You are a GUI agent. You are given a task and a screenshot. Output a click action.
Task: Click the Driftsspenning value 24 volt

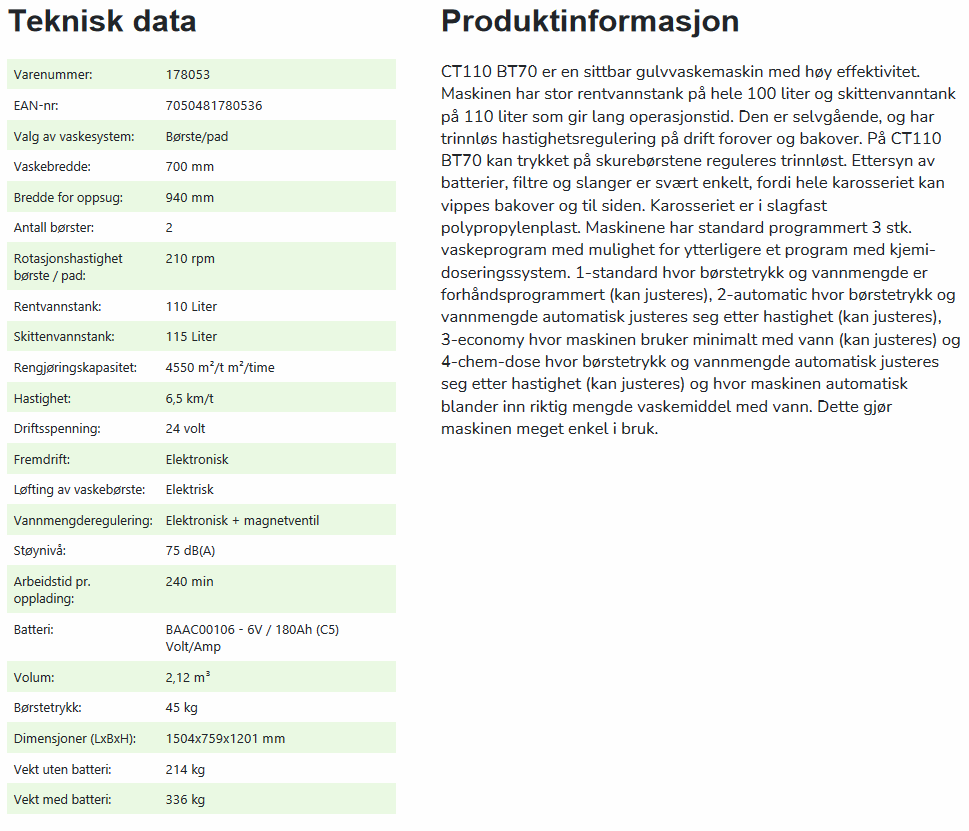point(185,429)
